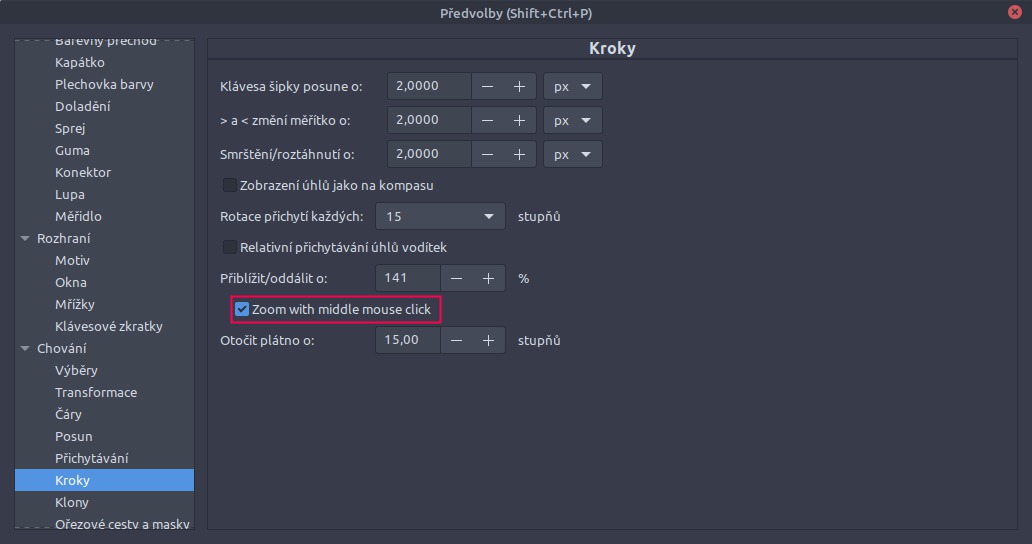
Task: Open Rotace přichytí každých dropdown
Action: pyautogui.click(x=440, y=216)
